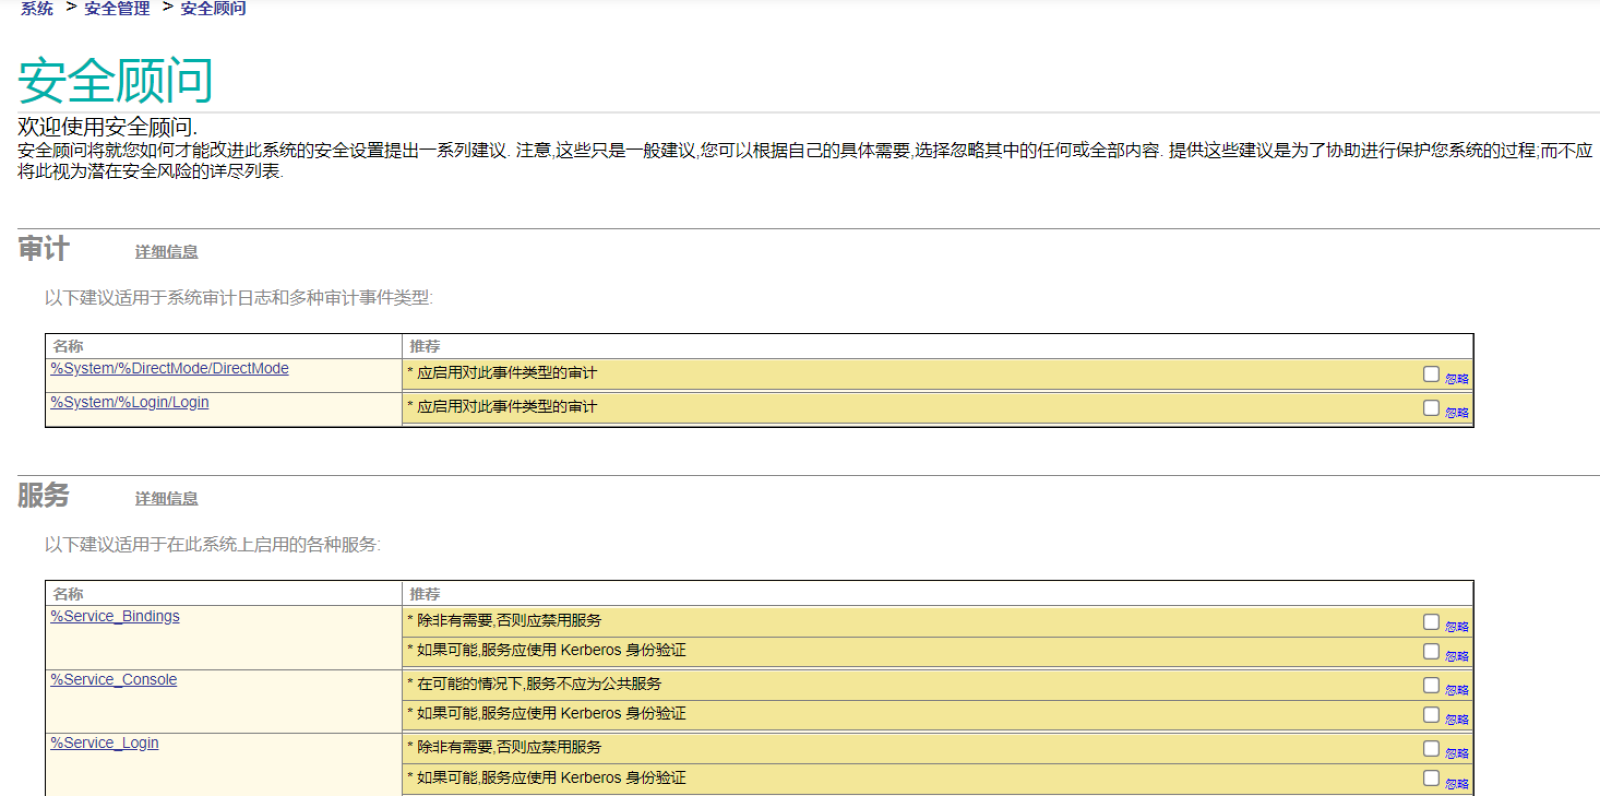
Task: Click the 推荐 column header in services table
Action: [425, 594]
